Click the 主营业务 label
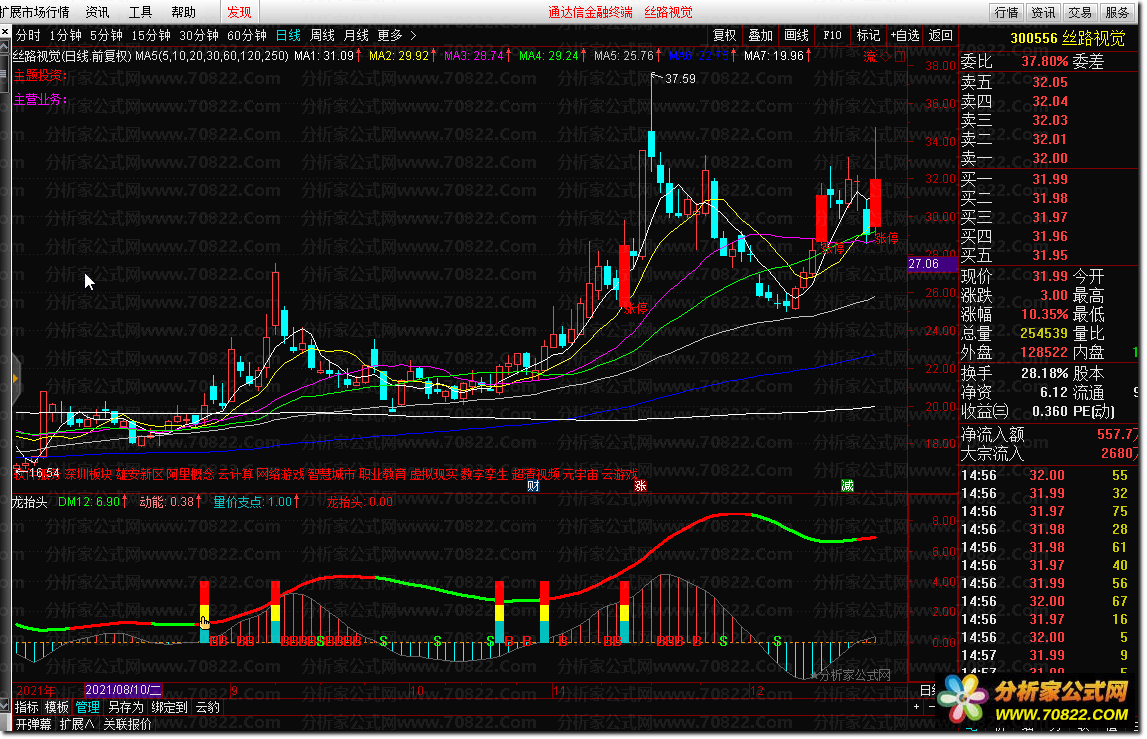Screen dimensions: 1147x739 (41, 100)
